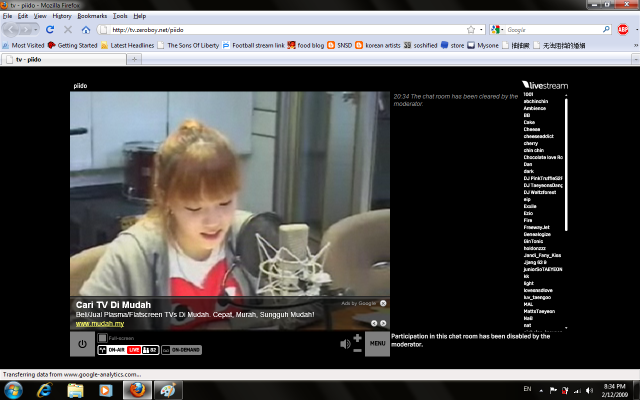Viewport: 640px width, 400px height.
Task: Close the Google ad overlay
Action: pos(383,302)
